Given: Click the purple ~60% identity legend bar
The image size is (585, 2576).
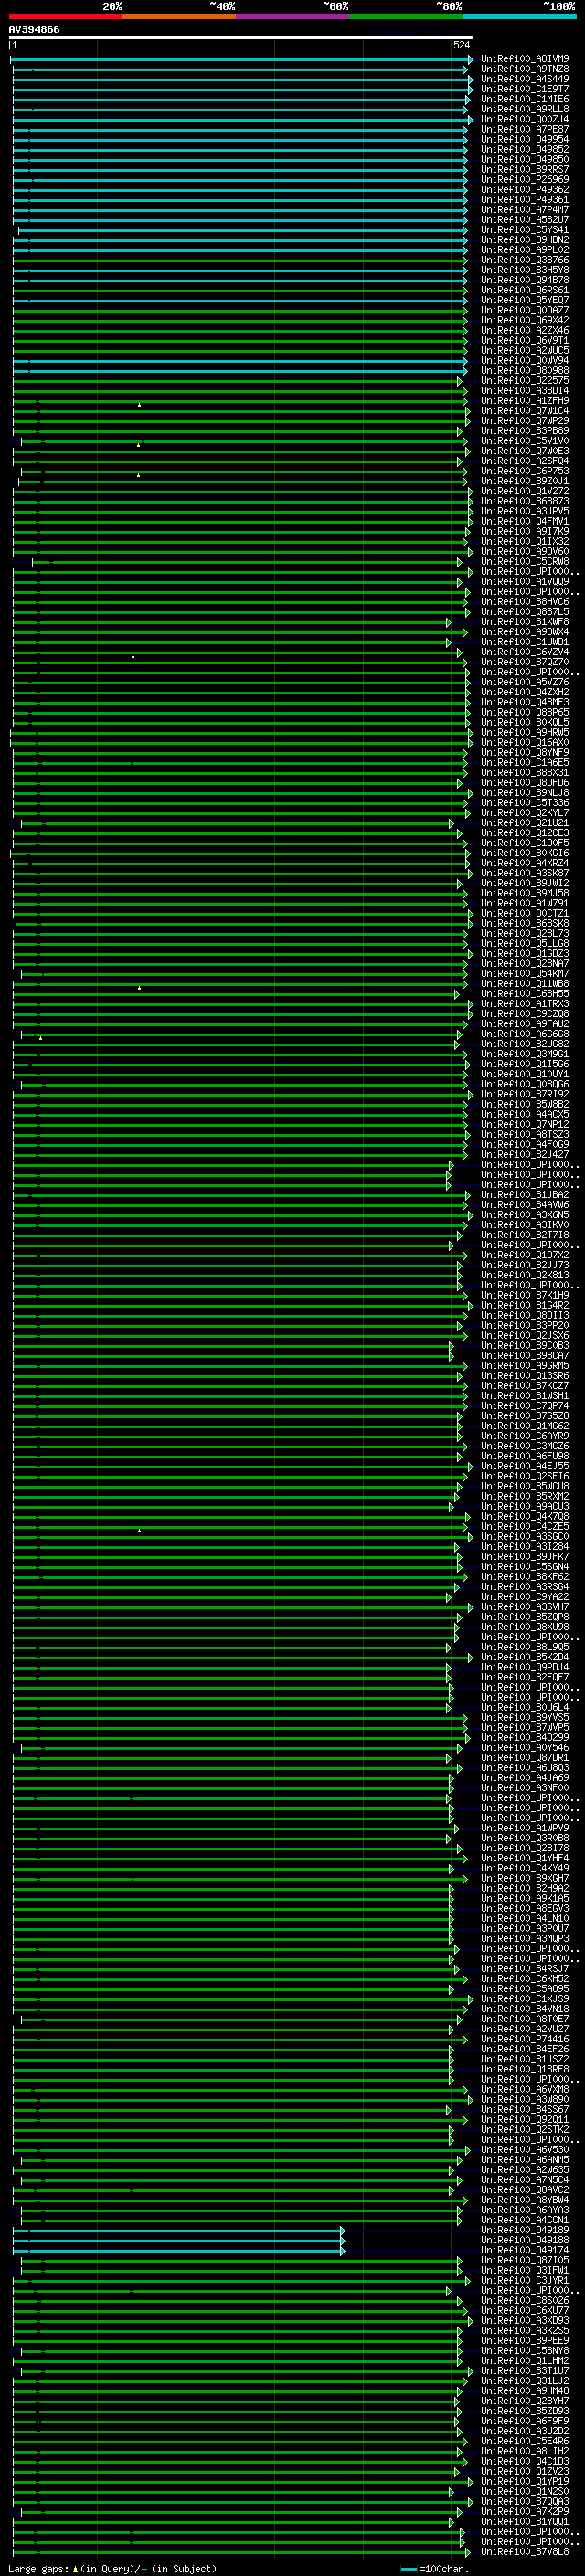Looking at the screenshot, I should (293, 16).
